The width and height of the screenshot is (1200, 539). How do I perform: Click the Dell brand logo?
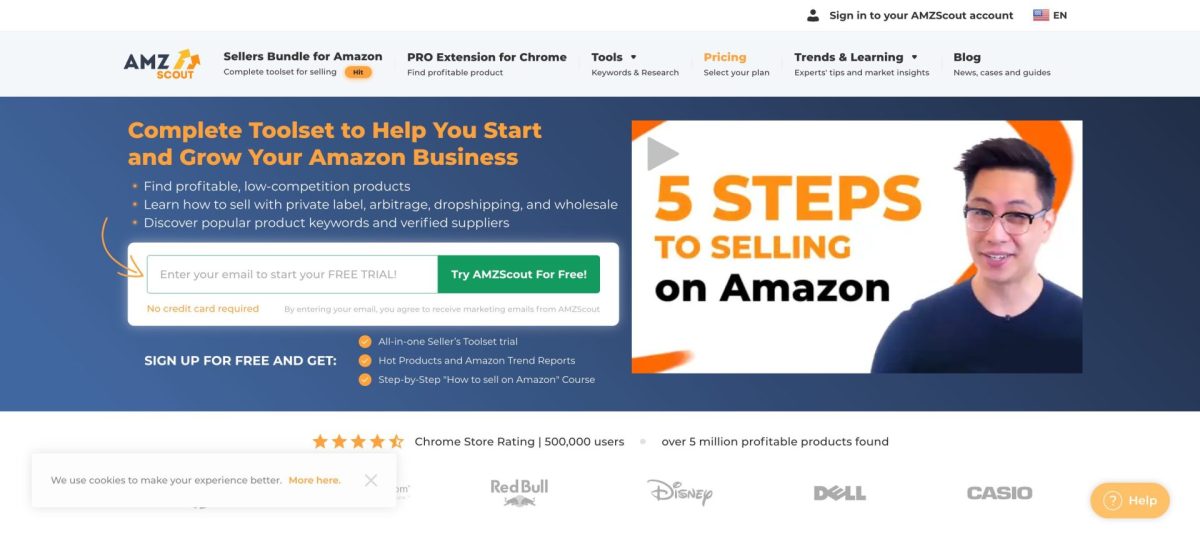pos(839,493)
